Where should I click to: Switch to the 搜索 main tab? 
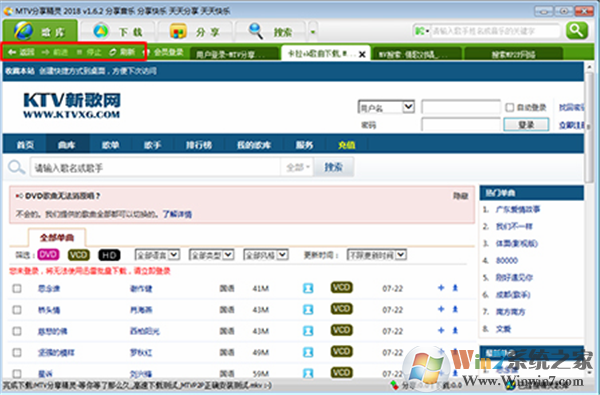coord(271,31)
